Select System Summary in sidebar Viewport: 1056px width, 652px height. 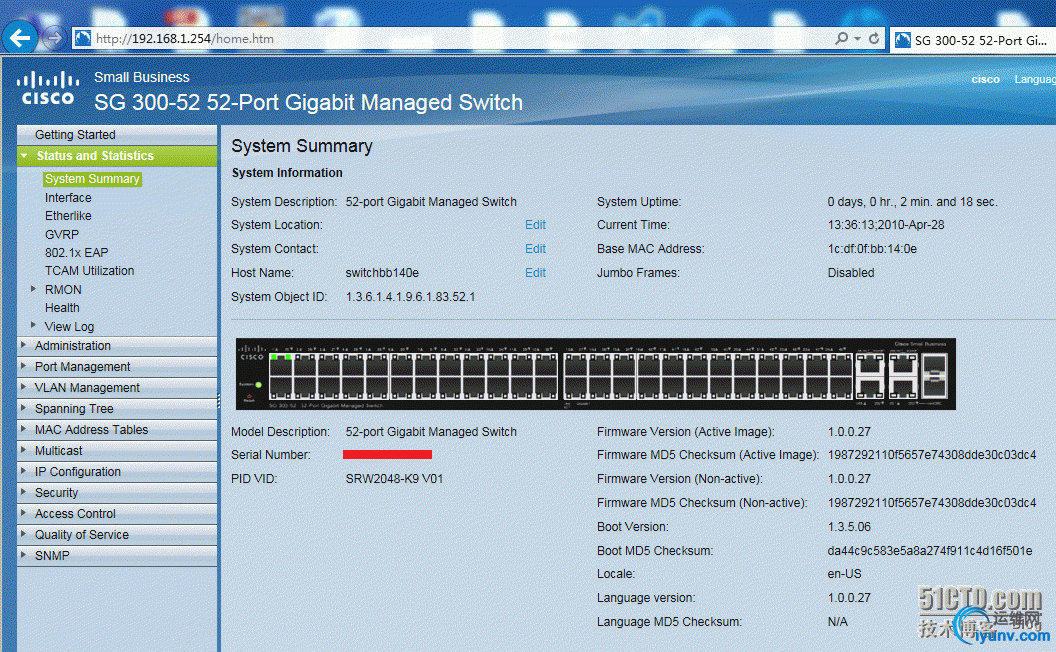pos(92,178)
